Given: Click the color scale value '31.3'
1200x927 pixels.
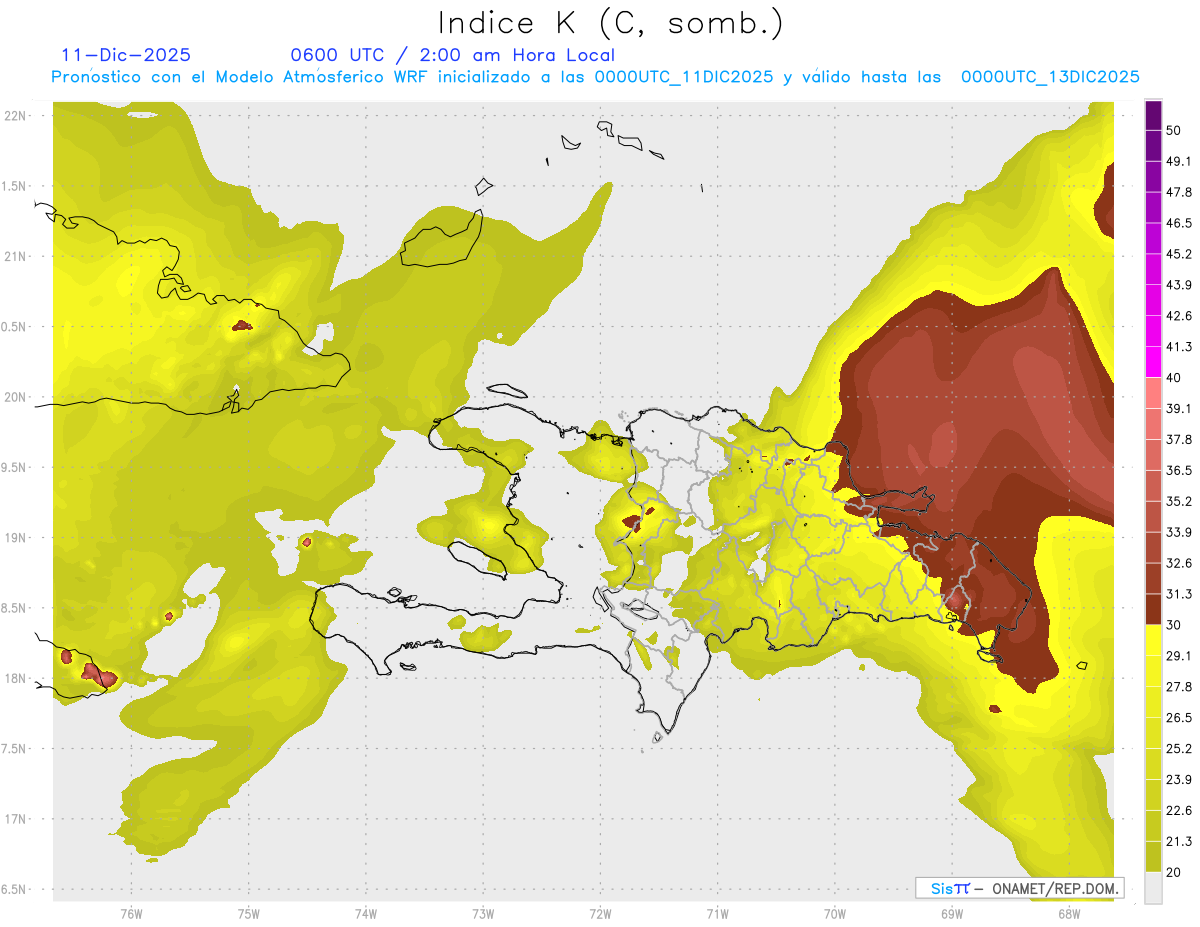Looking at the screenshot, I should (1179, 594).
